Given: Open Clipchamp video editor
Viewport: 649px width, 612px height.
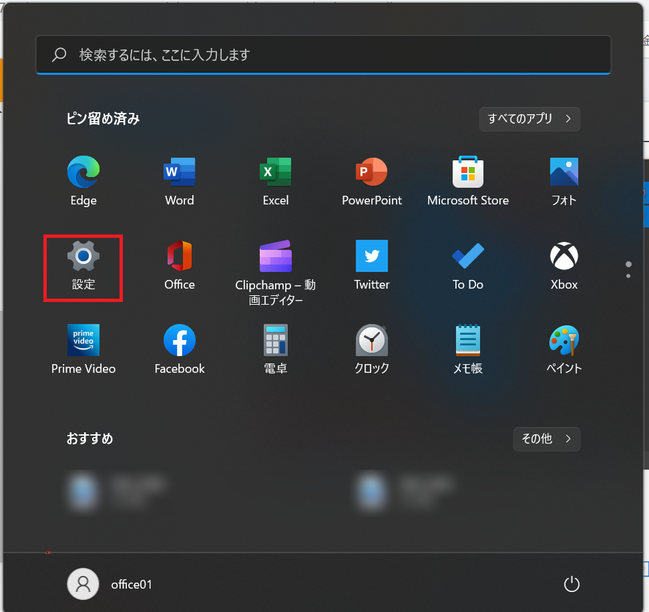Looking at the screenshot, I should [x=276, y=272].
